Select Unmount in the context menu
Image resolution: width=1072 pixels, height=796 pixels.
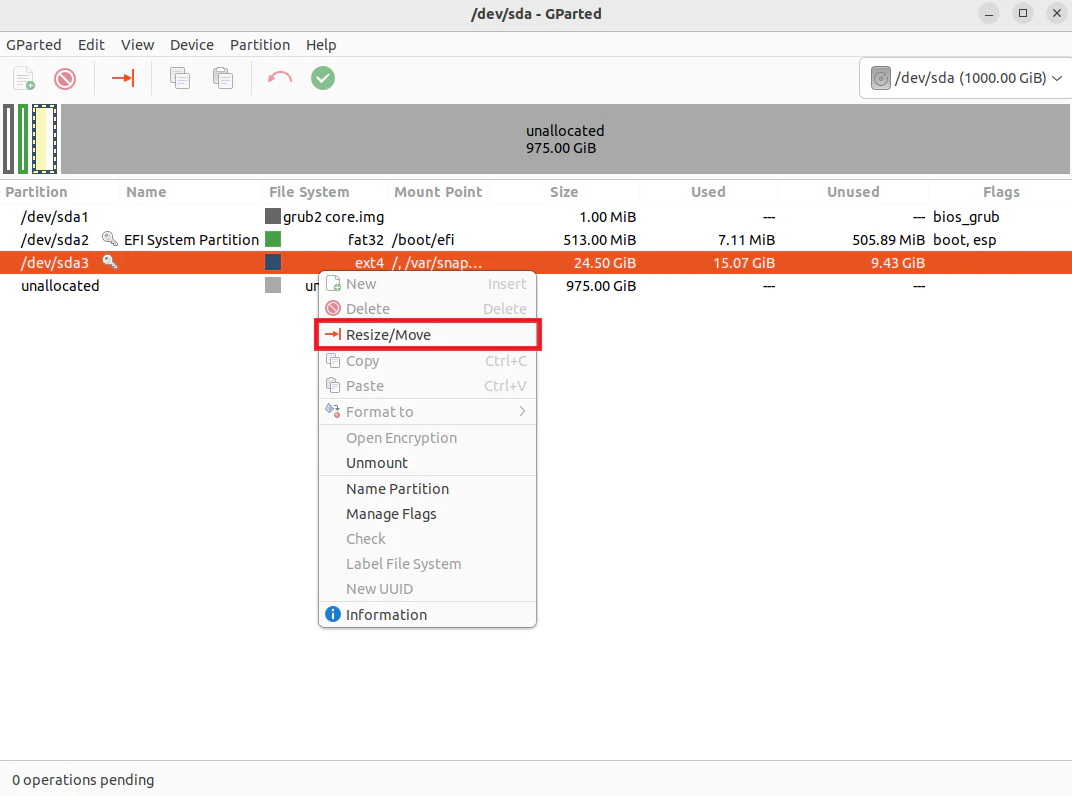pyautogui.click(x=427, y=463)
